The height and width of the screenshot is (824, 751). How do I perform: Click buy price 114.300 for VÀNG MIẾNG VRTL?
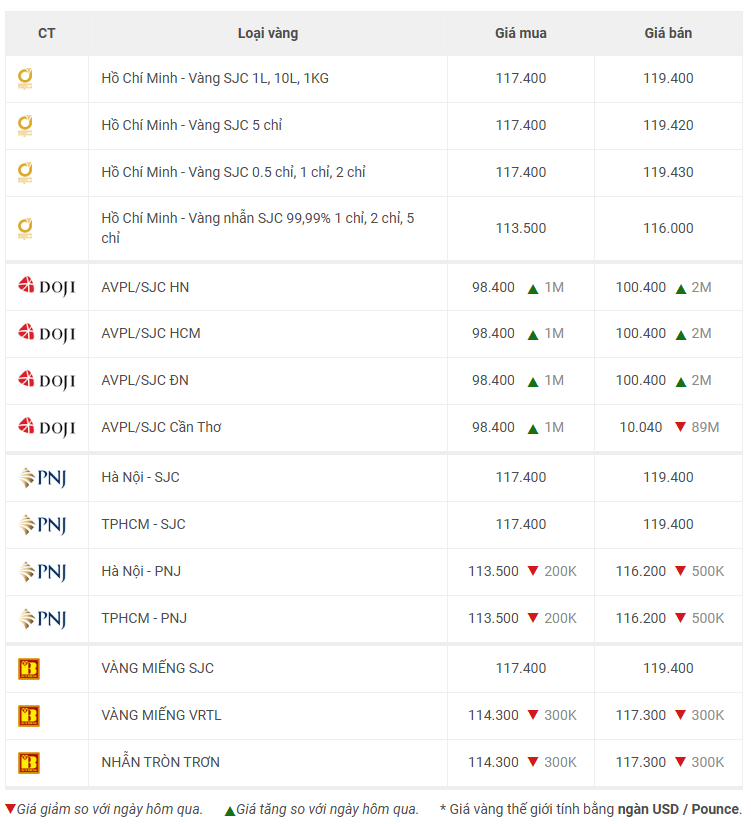[x=493, y=715]
